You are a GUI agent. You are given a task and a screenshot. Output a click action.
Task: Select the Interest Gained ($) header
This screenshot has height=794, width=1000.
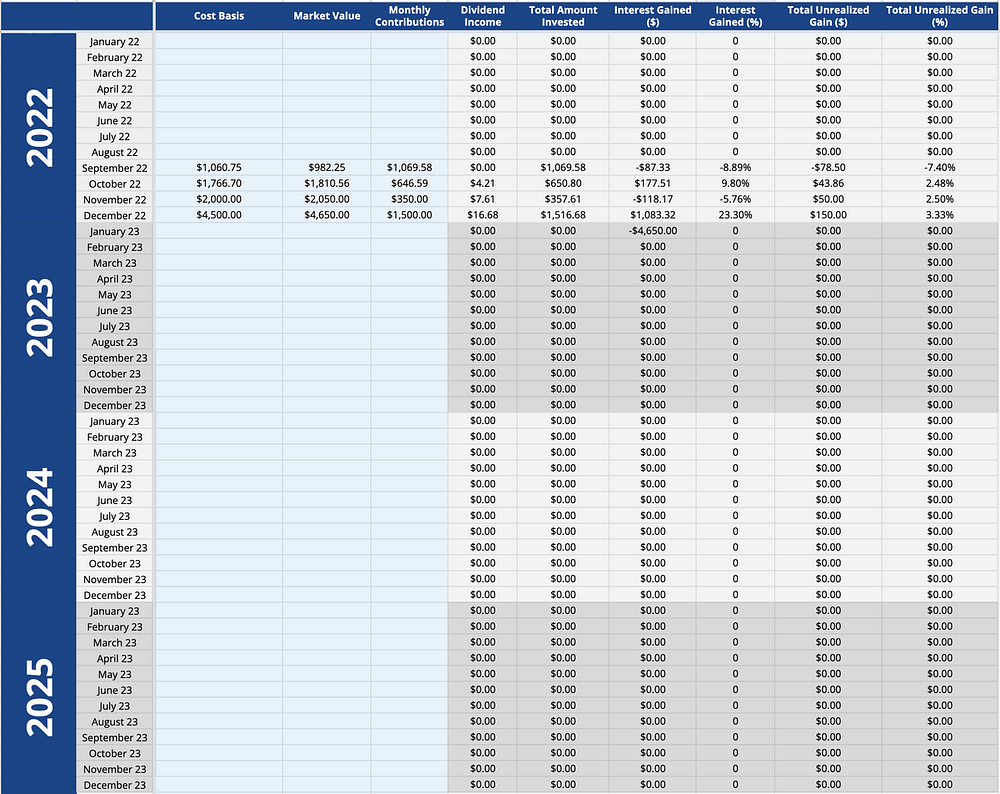click(x=652, y=16)
